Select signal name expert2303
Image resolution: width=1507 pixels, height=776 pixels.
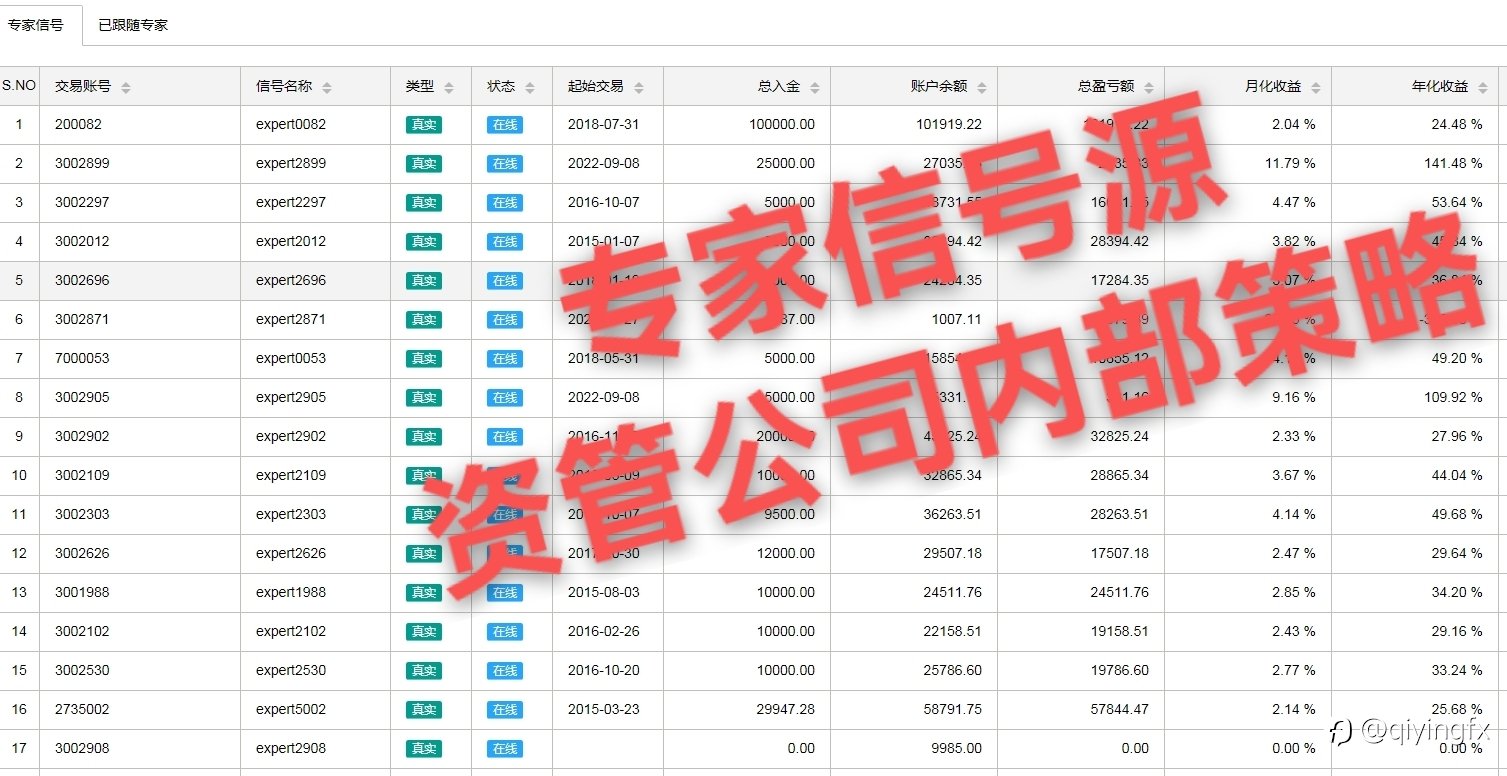(291, 515)
